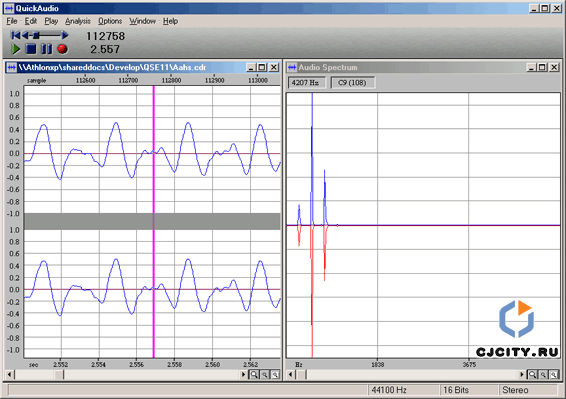Click the magenta playback cursor in the waveform
Image resolution: width=566 pixels, height=399 pixels.
[153, 221]
